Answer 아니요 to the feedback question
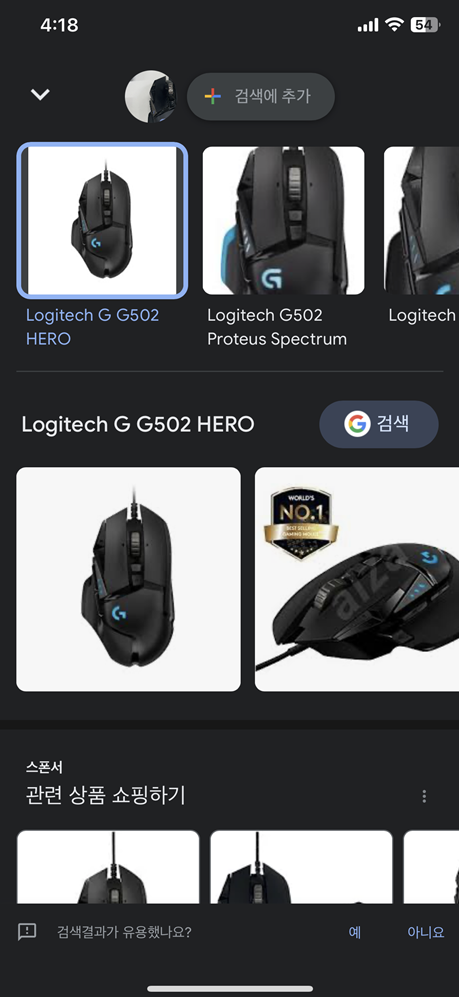Viewport: 459px width, 997px height. coord(425,932)
